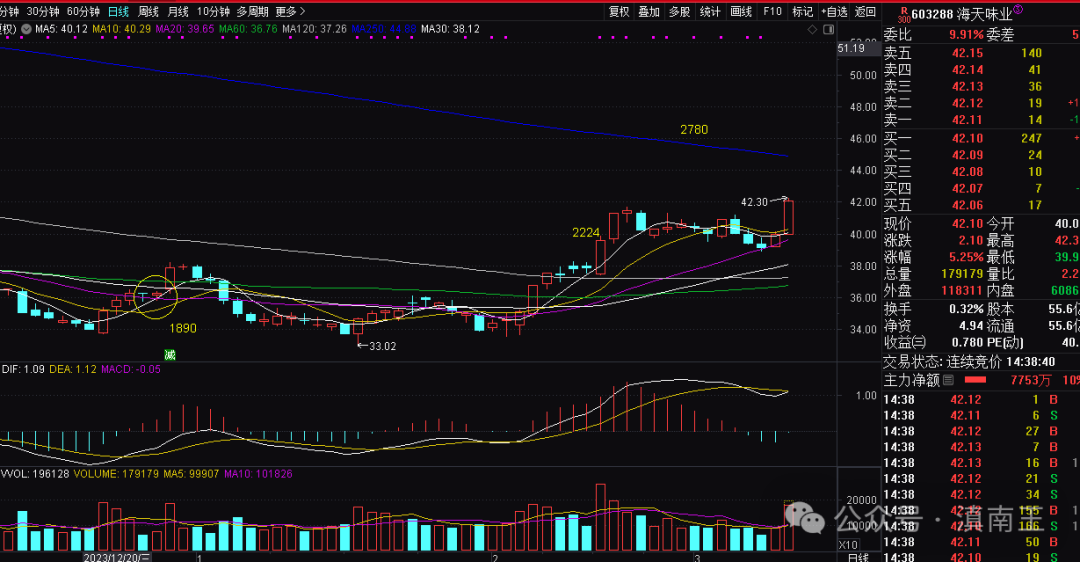Click the DEA: 1.12 MACD label
Viewport: 1080px width, 562px height.
73,369
